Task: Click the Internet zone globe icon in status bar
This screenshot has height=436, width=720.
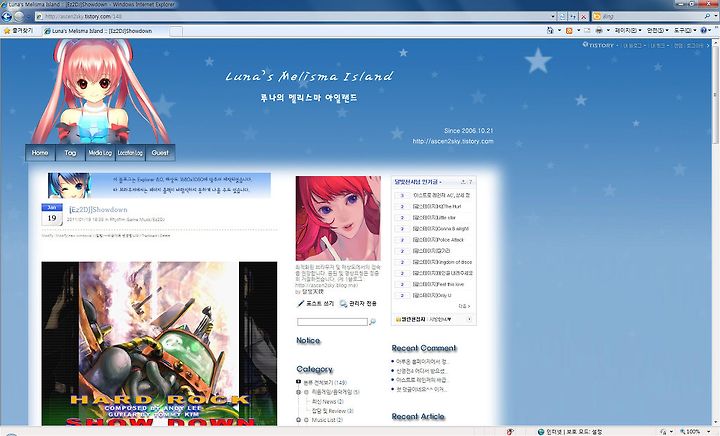Action: (541, 432)
